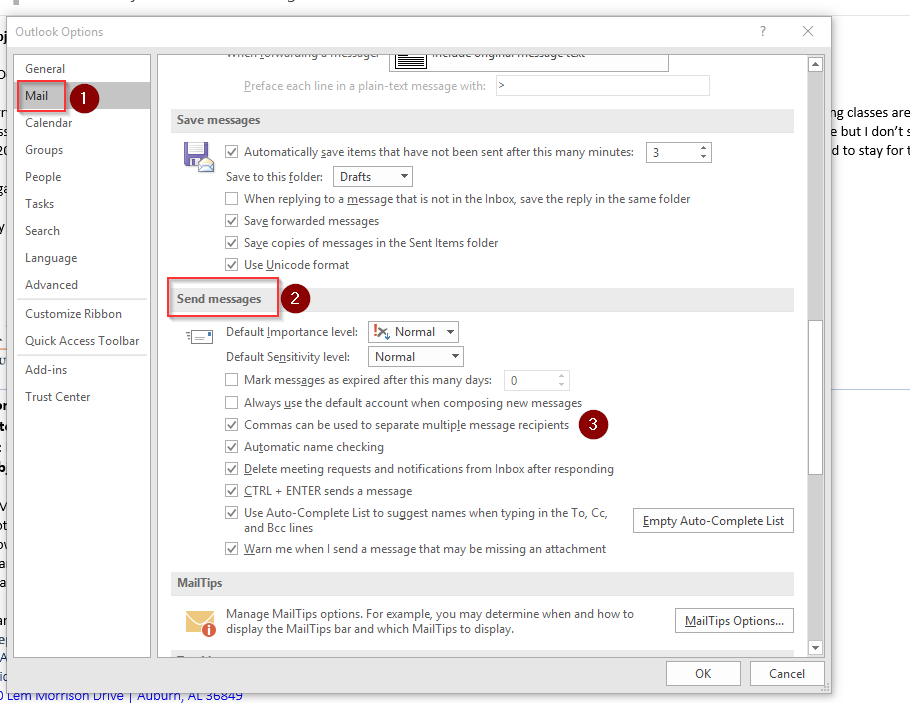Expand the Default Importance level dropdown

pos(413,332)
